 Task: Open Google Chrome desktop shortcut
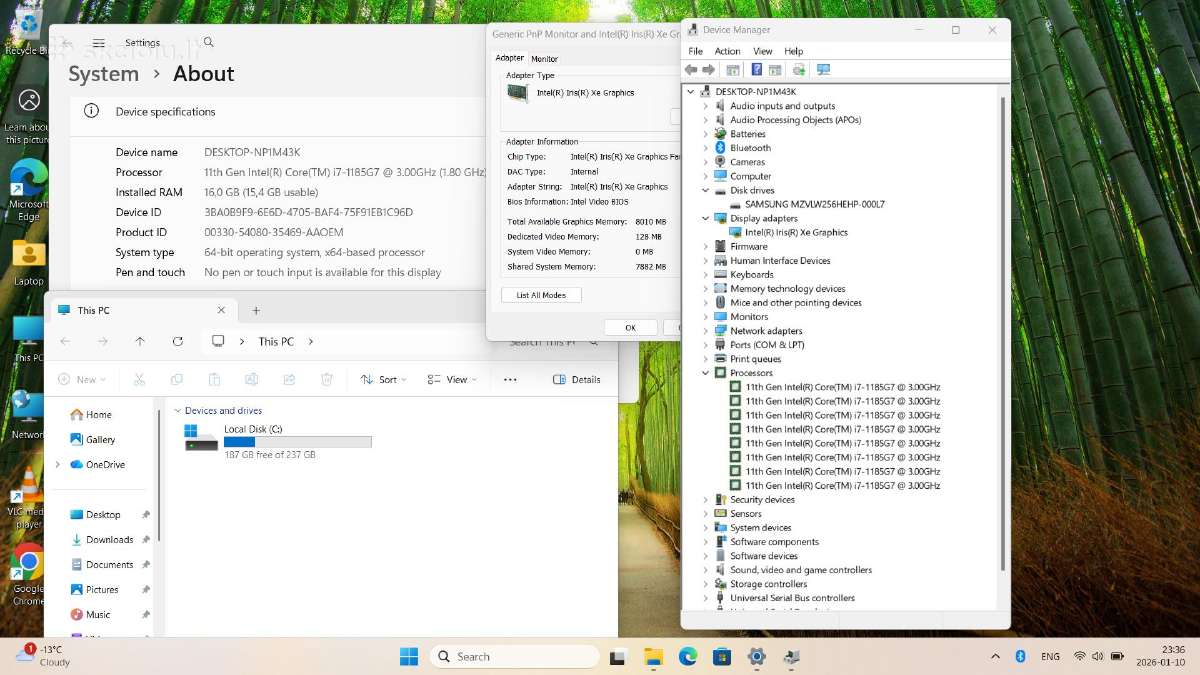click(x=28, y=575)
